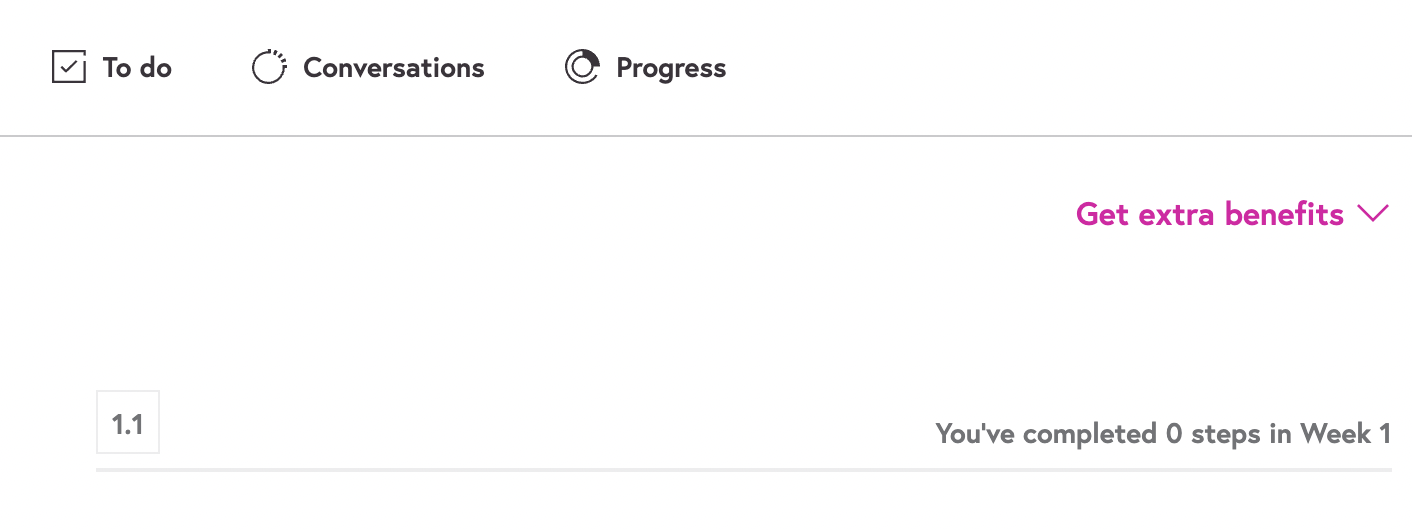This screenshot has height=530, width=1412.
Task: Open the Progress tab label
Action: (671, 68)
